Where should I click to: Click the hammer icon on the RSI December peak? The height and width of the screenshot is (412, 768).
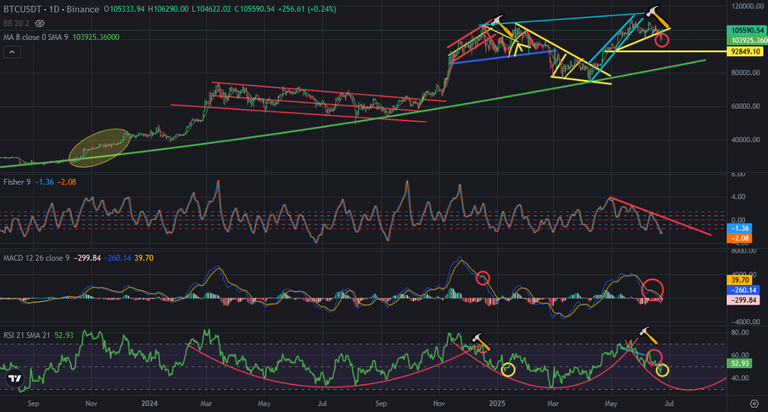pos(480,340)
